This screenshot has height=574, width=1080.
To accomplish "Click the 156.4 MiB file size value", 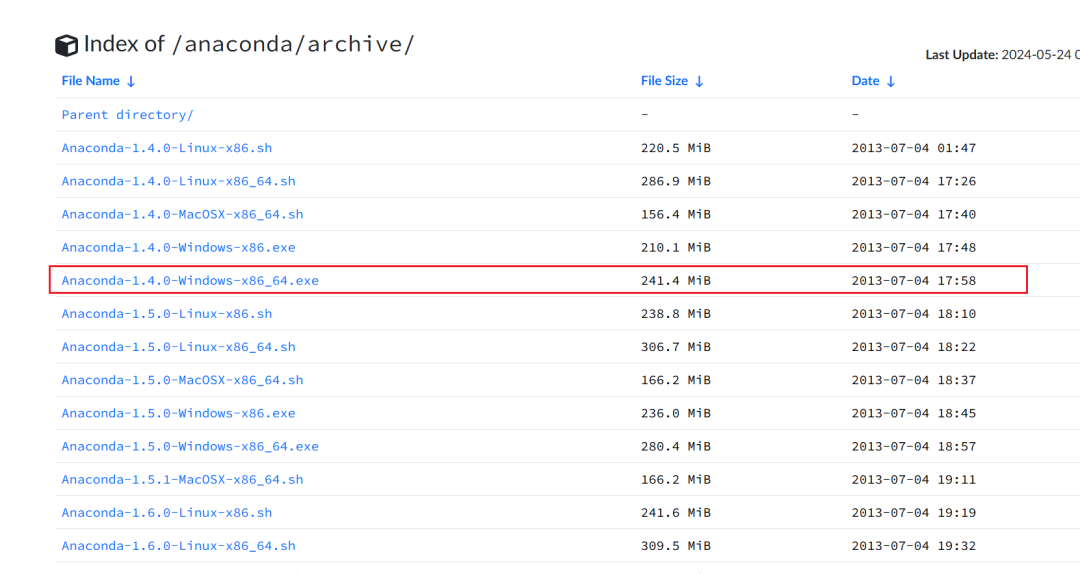I will pyautogui.click(x=676, y=214).
